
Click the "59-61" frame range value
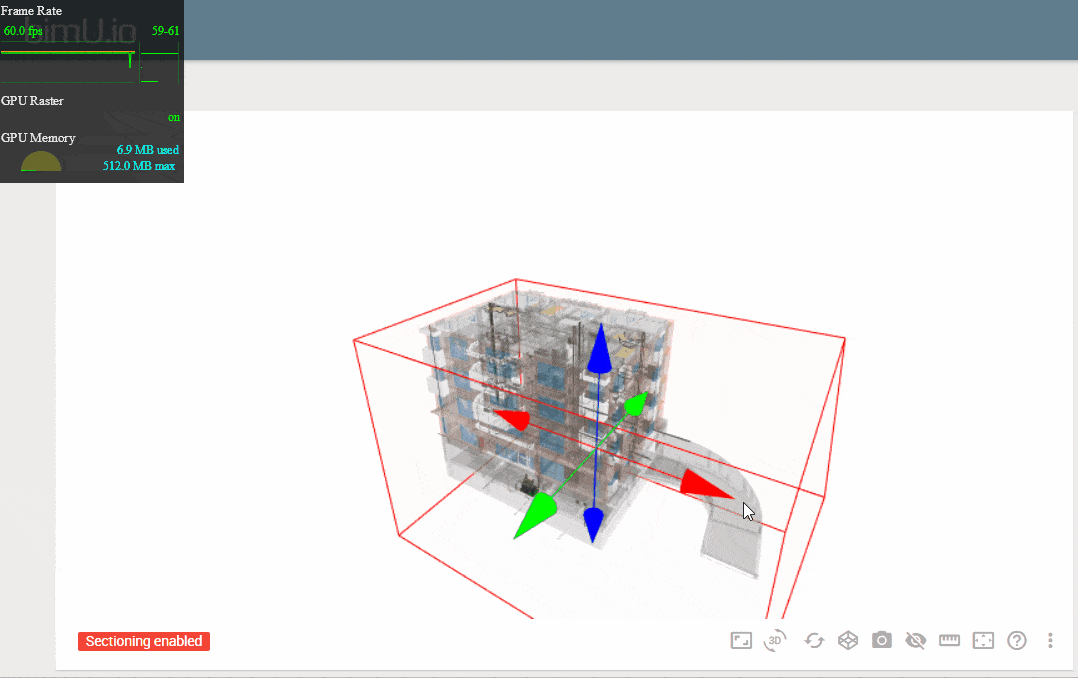(166, 31)
